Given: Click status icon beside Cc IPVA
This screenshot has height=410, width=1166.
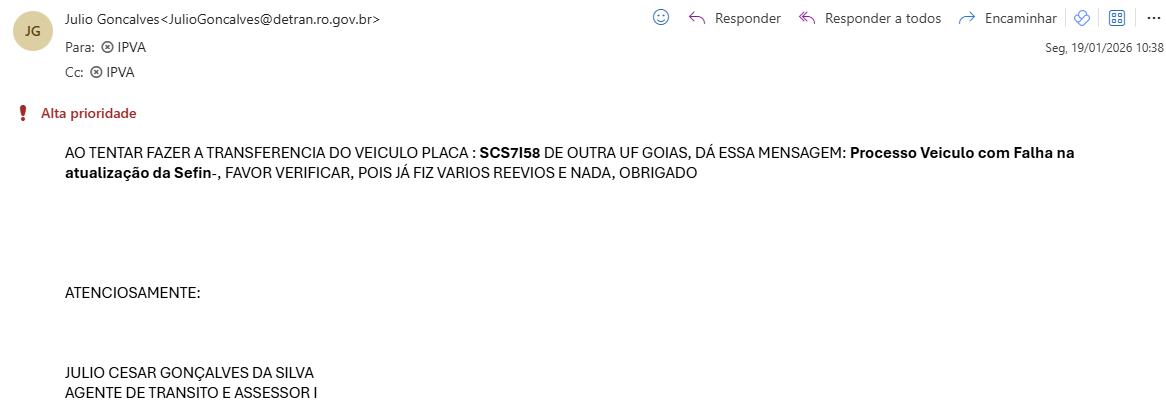Looking at the screenshot, I should 96,72.
